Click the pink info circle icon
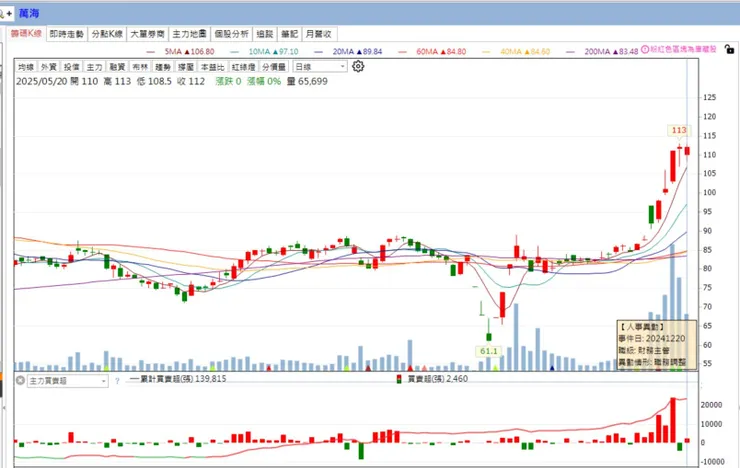The width and height of the screenshot is (740, 468). click(645, 50)
